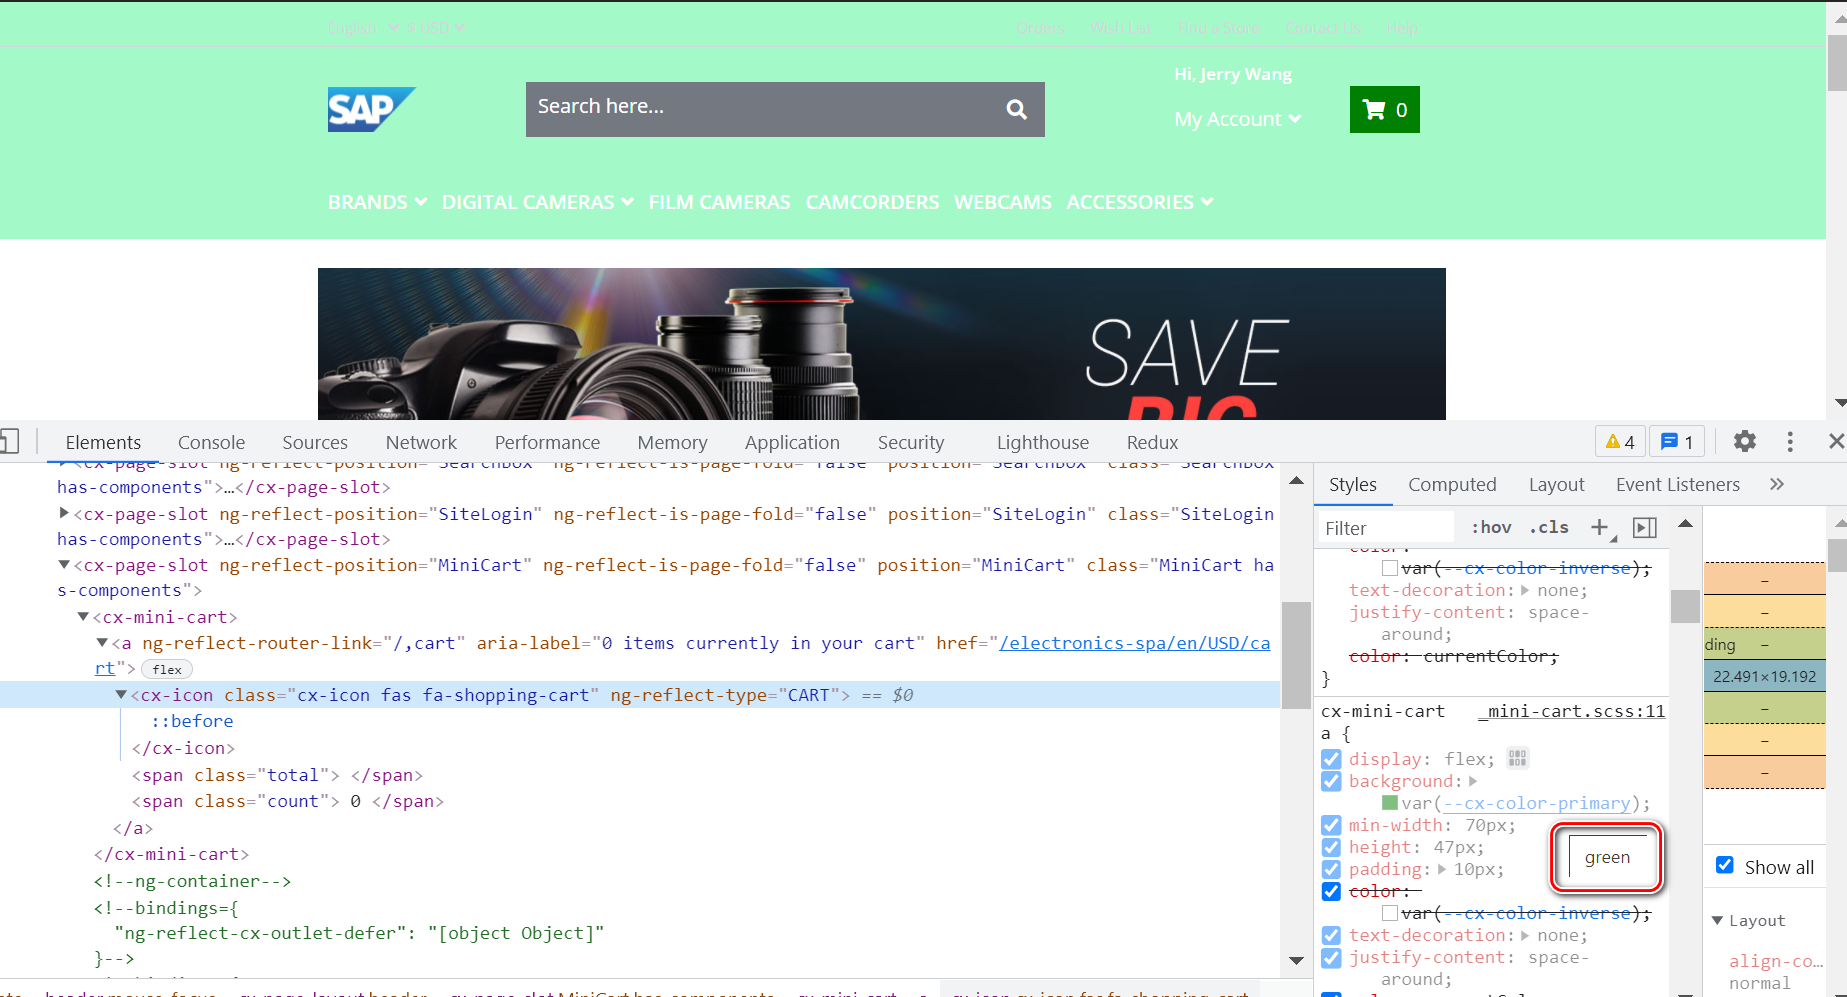Screen dimensions: 1847x997
Task: Open the Lighthouse tab
Action: (1043, 442)
